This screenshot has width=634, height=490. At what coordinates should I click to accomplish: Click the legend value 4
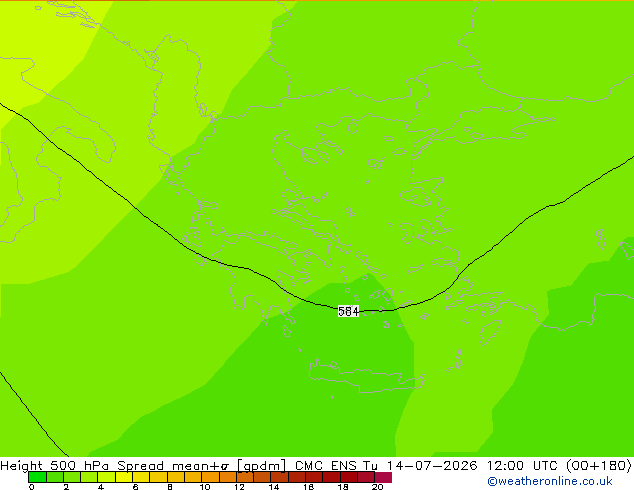tap(101, 487)
